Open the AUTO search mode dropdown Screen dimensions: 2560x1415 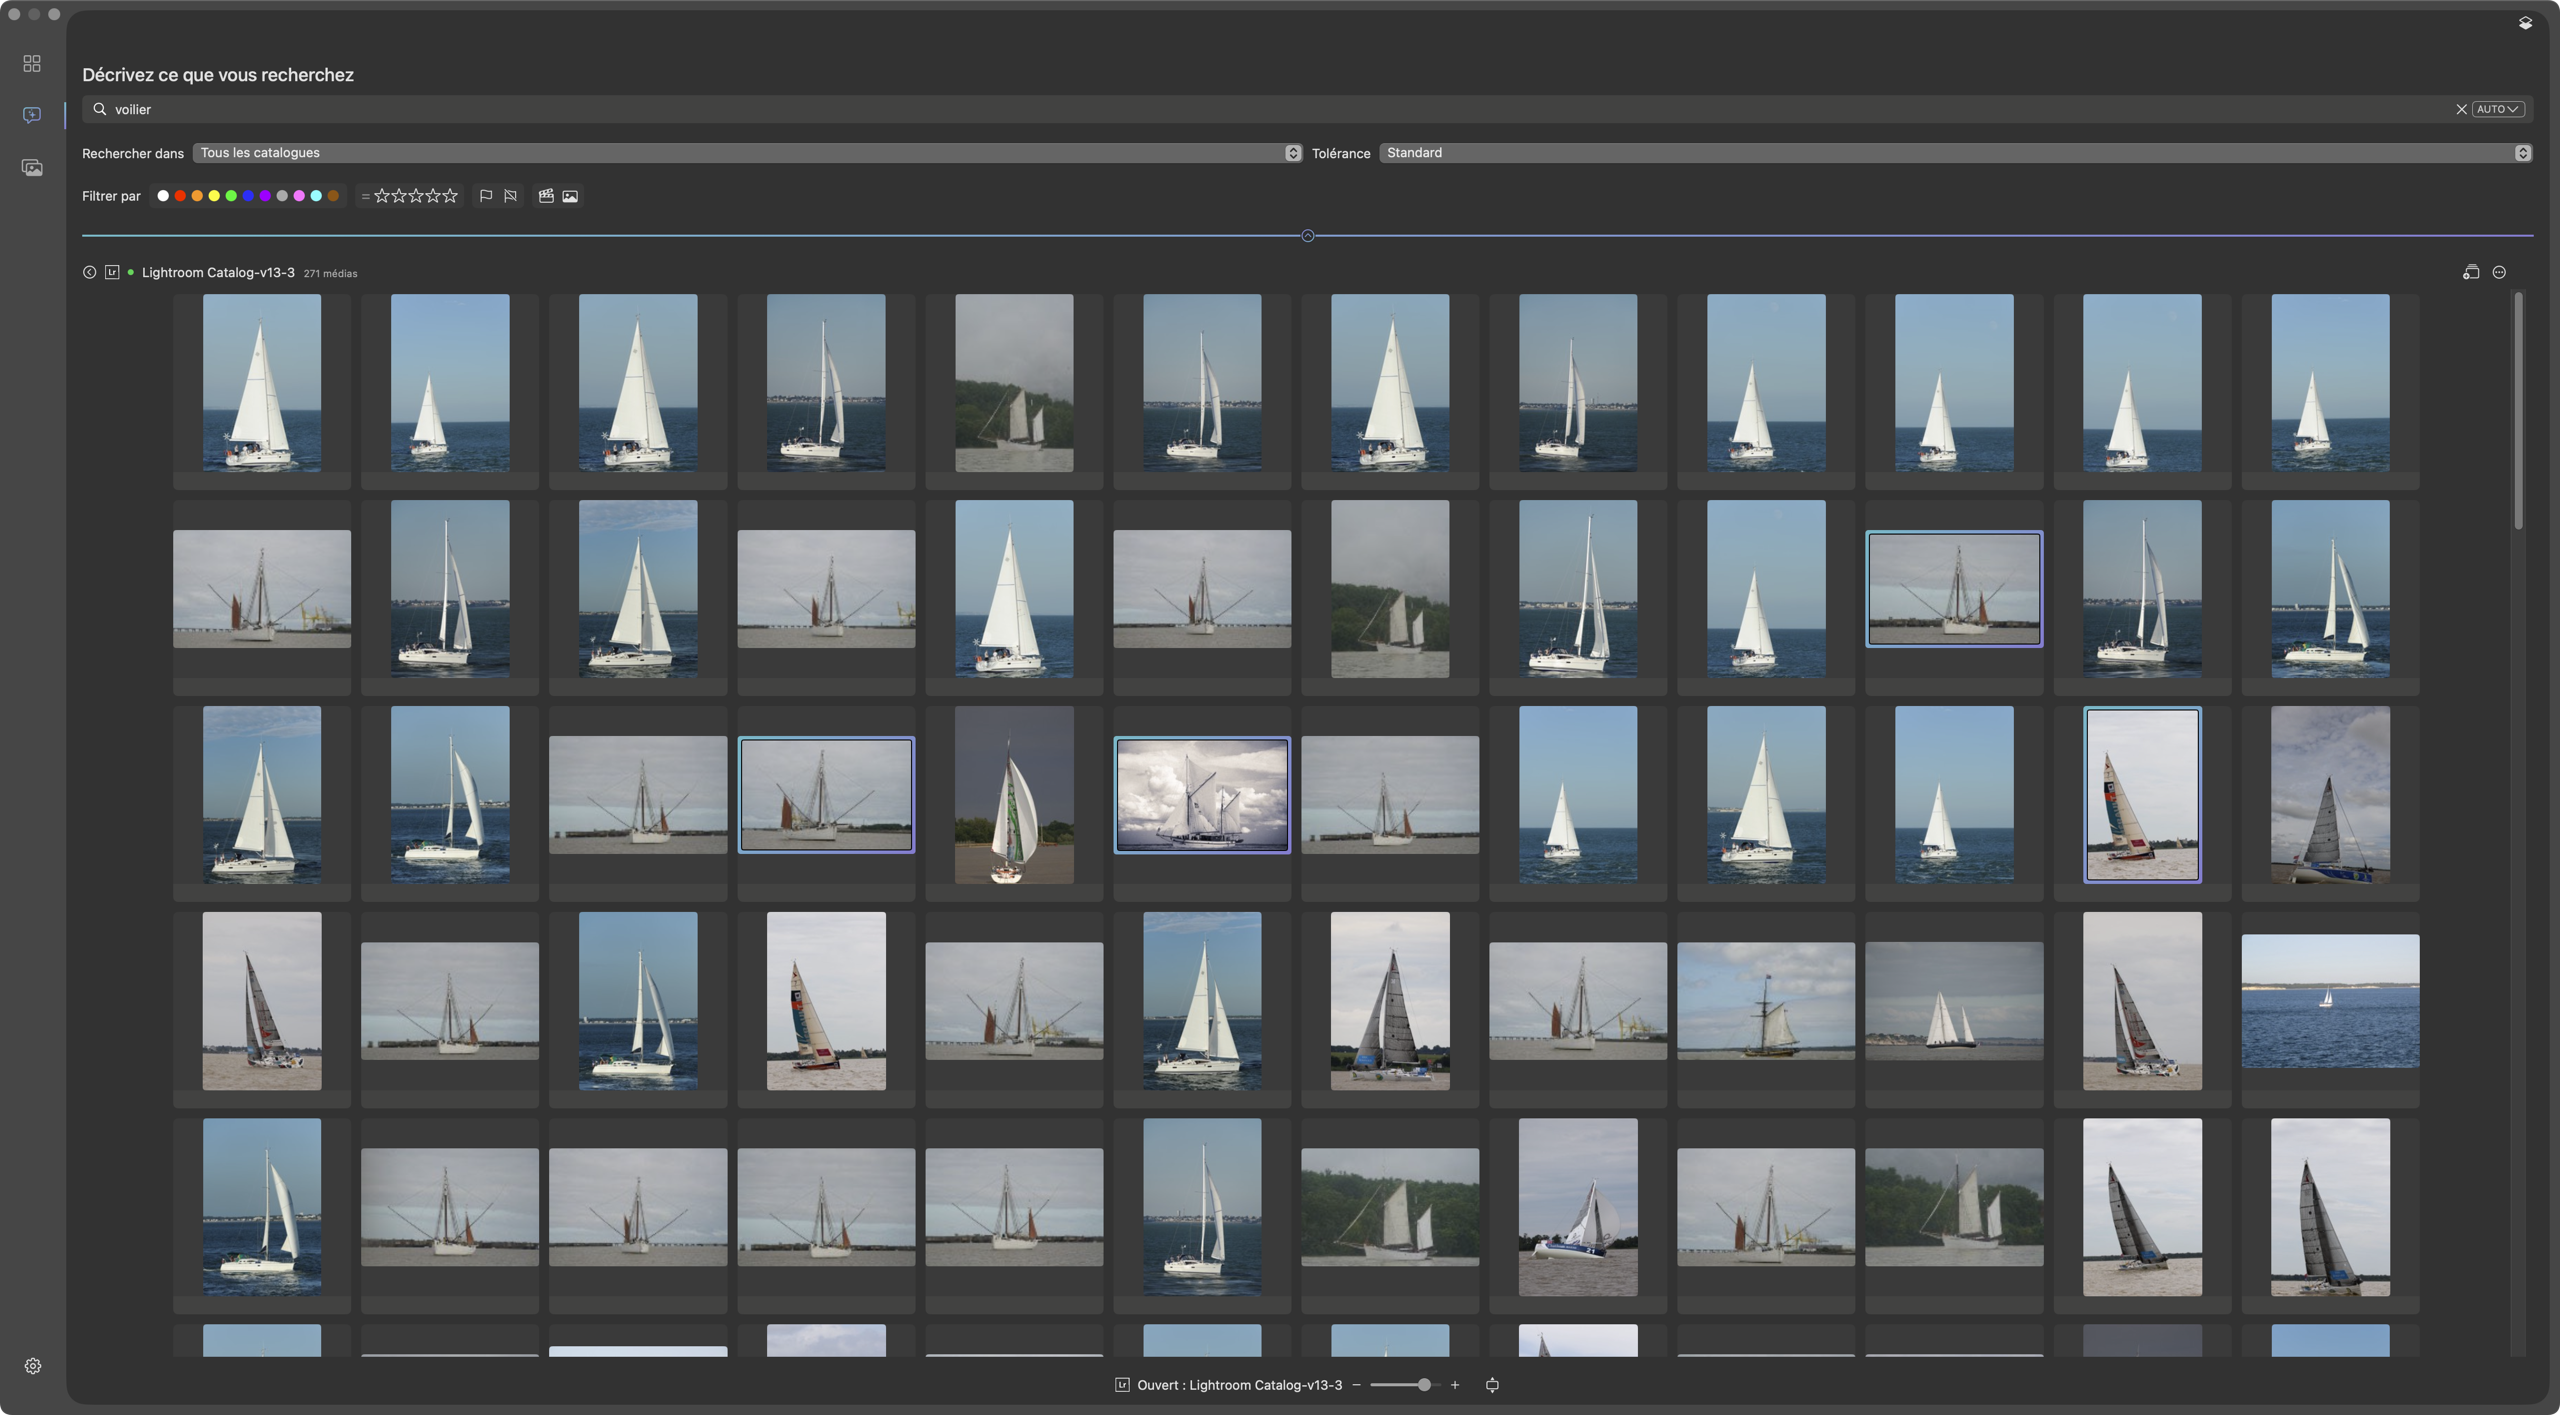click(x=2497, y=109)
